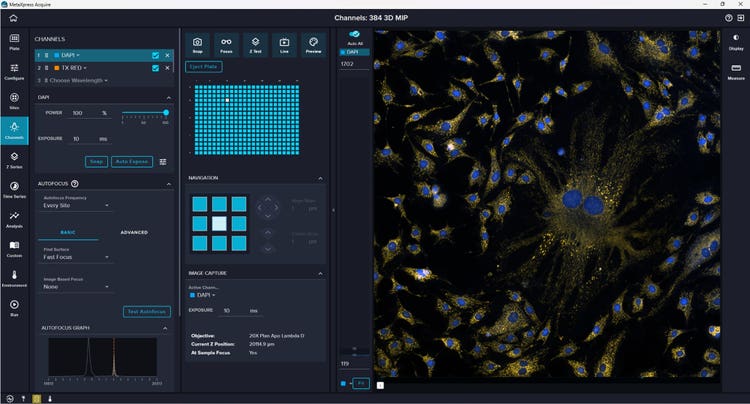750x404 pixels.
Task: Click the Snap camera toolbar icon
Action: pos(198,45)
